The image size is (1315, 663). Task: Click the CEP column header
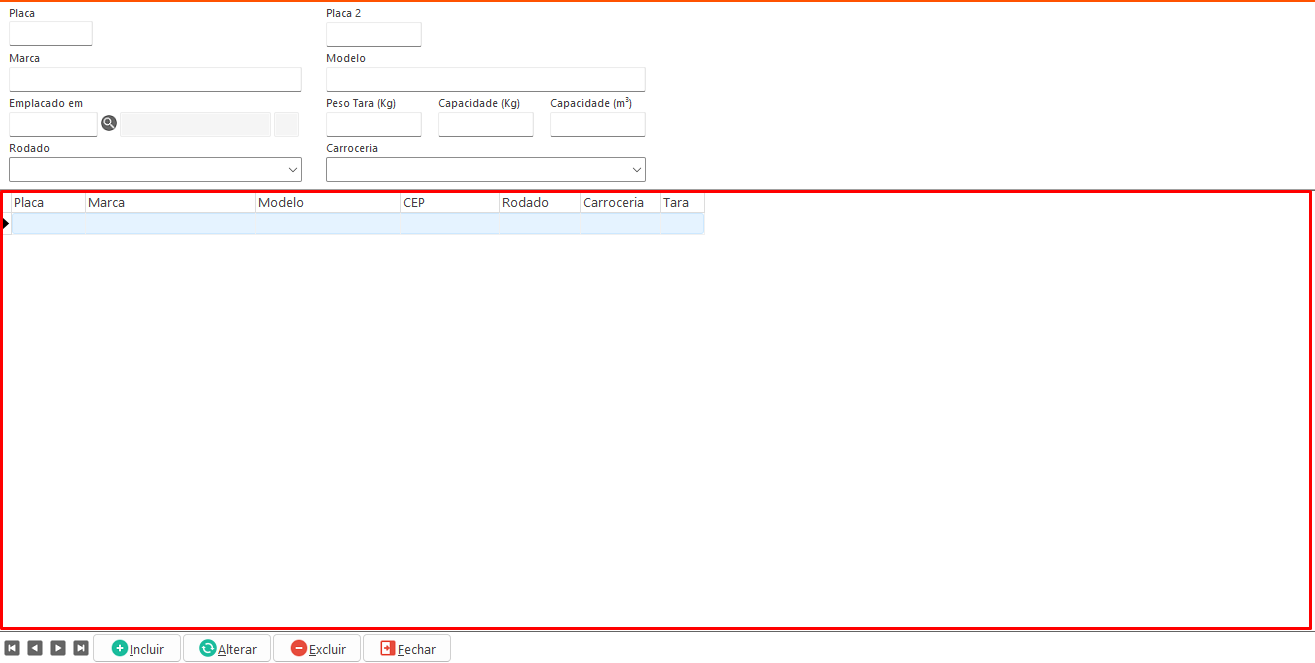pos(449,202)
